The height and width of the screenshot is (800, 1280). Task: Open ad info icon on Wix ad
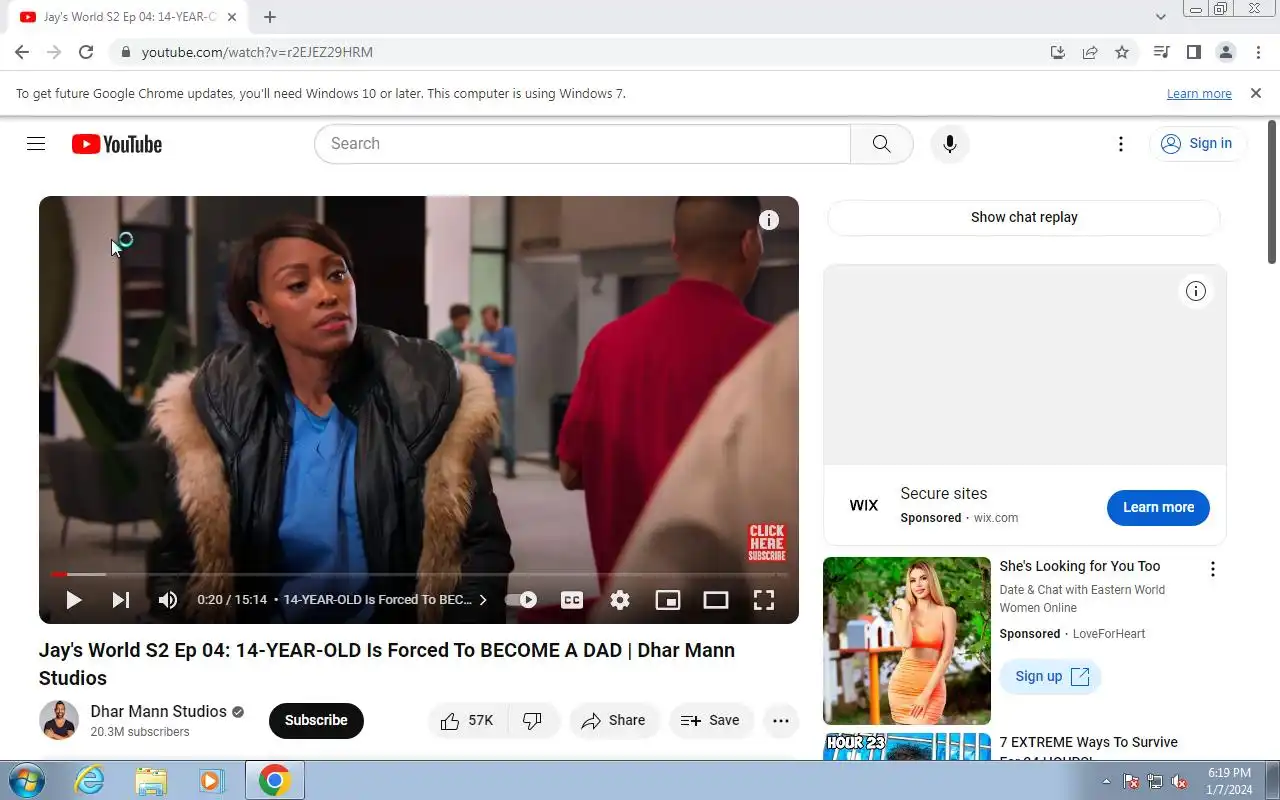(1196, 291)
